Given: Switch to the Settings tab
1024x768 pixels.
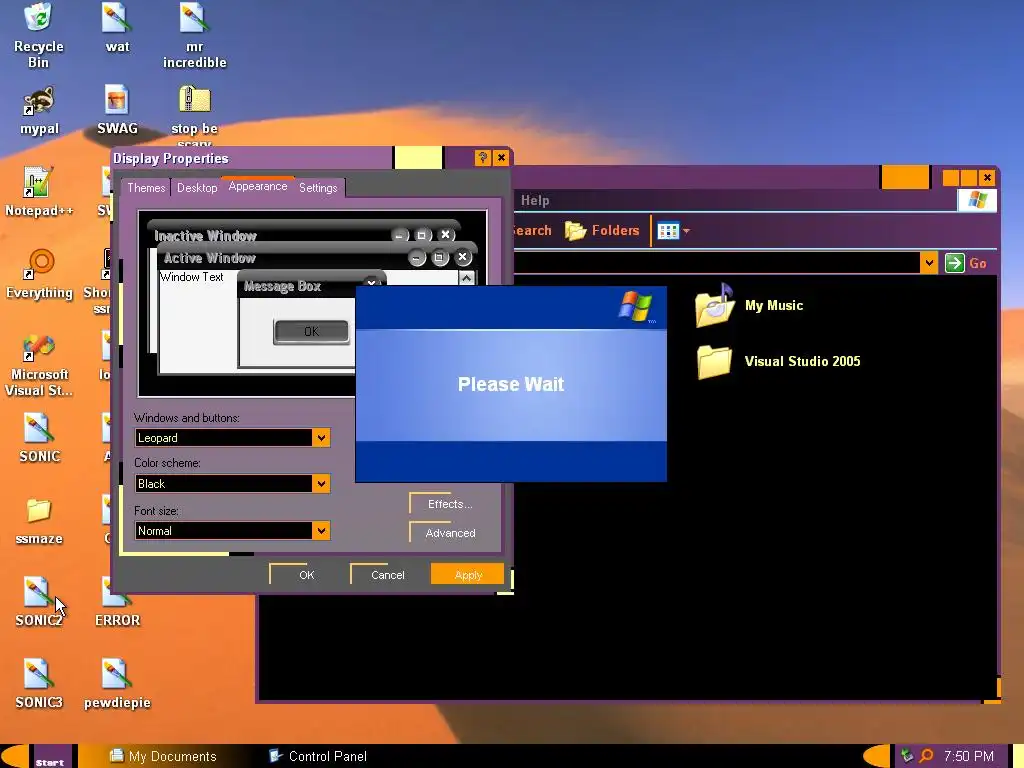Looking at the screenshot, I should (318, 187).
